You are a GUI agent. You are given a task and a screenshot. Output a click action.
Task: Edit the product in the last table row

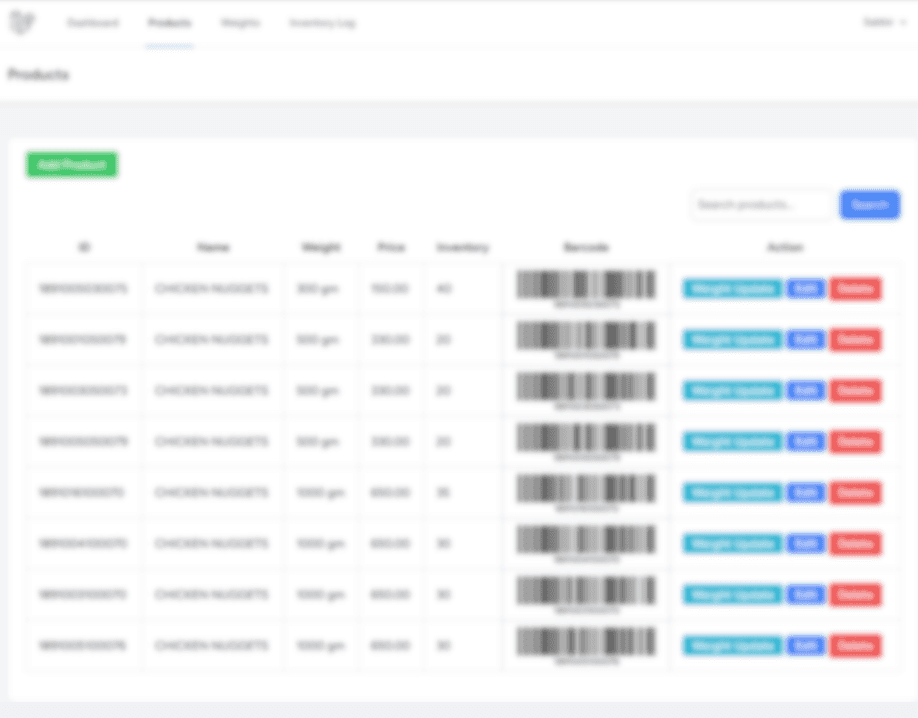click(806, 645)
